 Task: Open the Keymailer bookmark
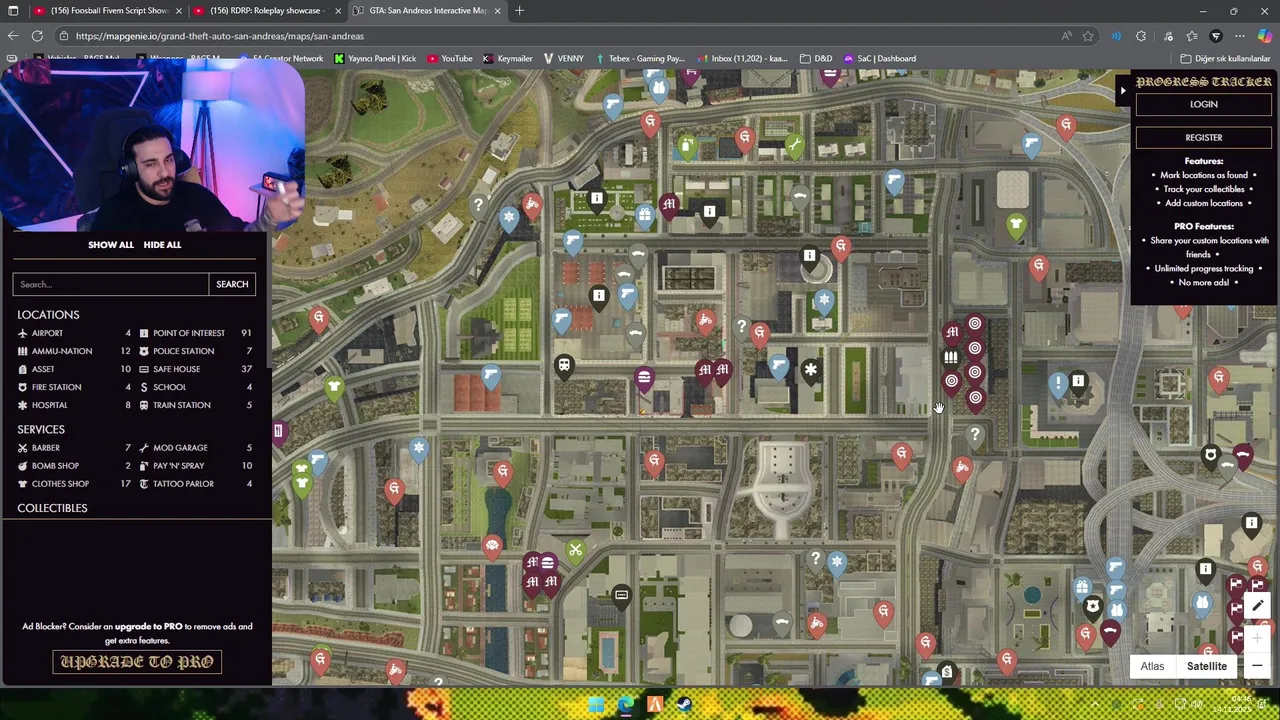pyautogui.click(x=508, y=58)
